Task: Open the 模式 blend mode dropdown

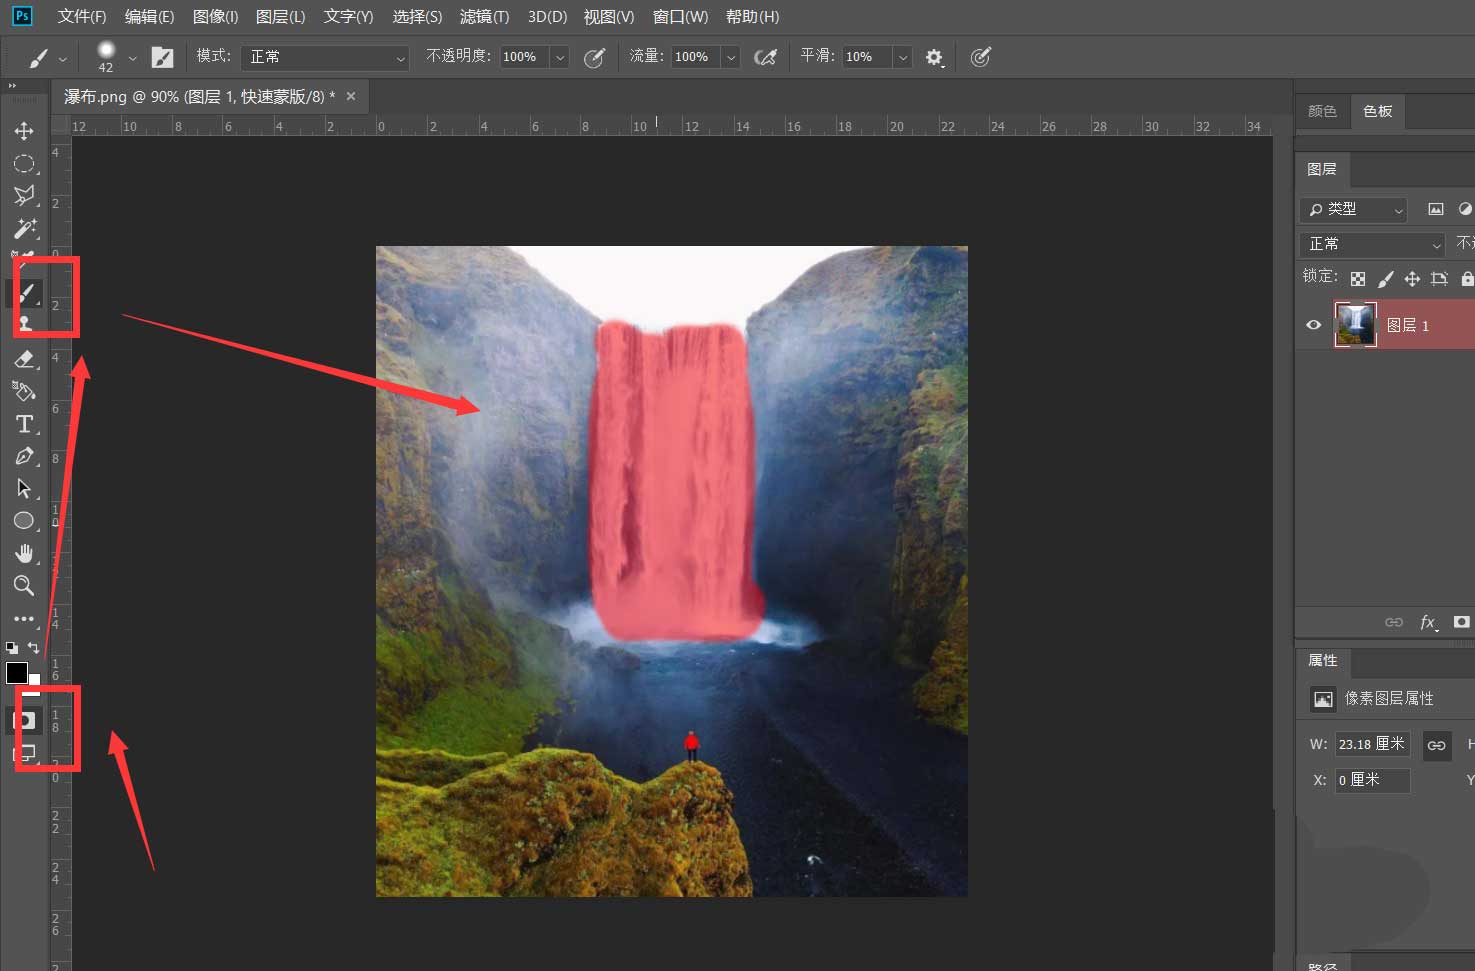Action: [x=325, y=57]
